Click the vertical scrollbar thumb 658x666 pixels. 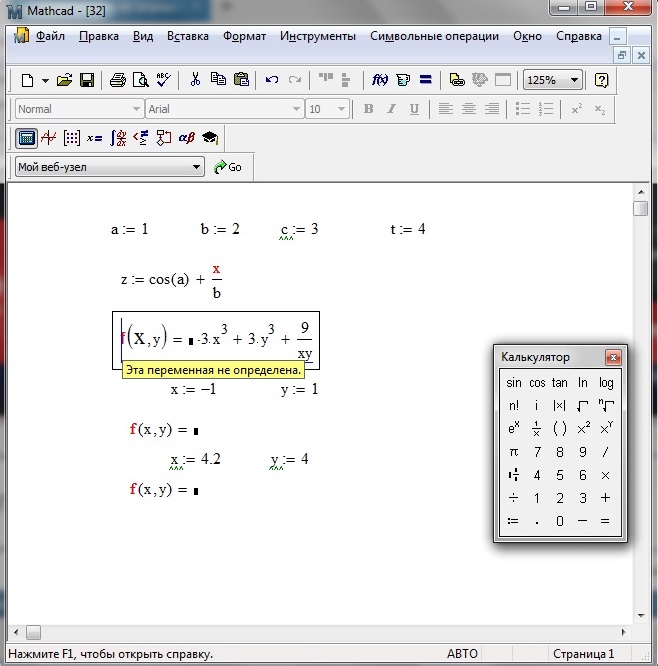pyautogui.click(x=640, y=209)
